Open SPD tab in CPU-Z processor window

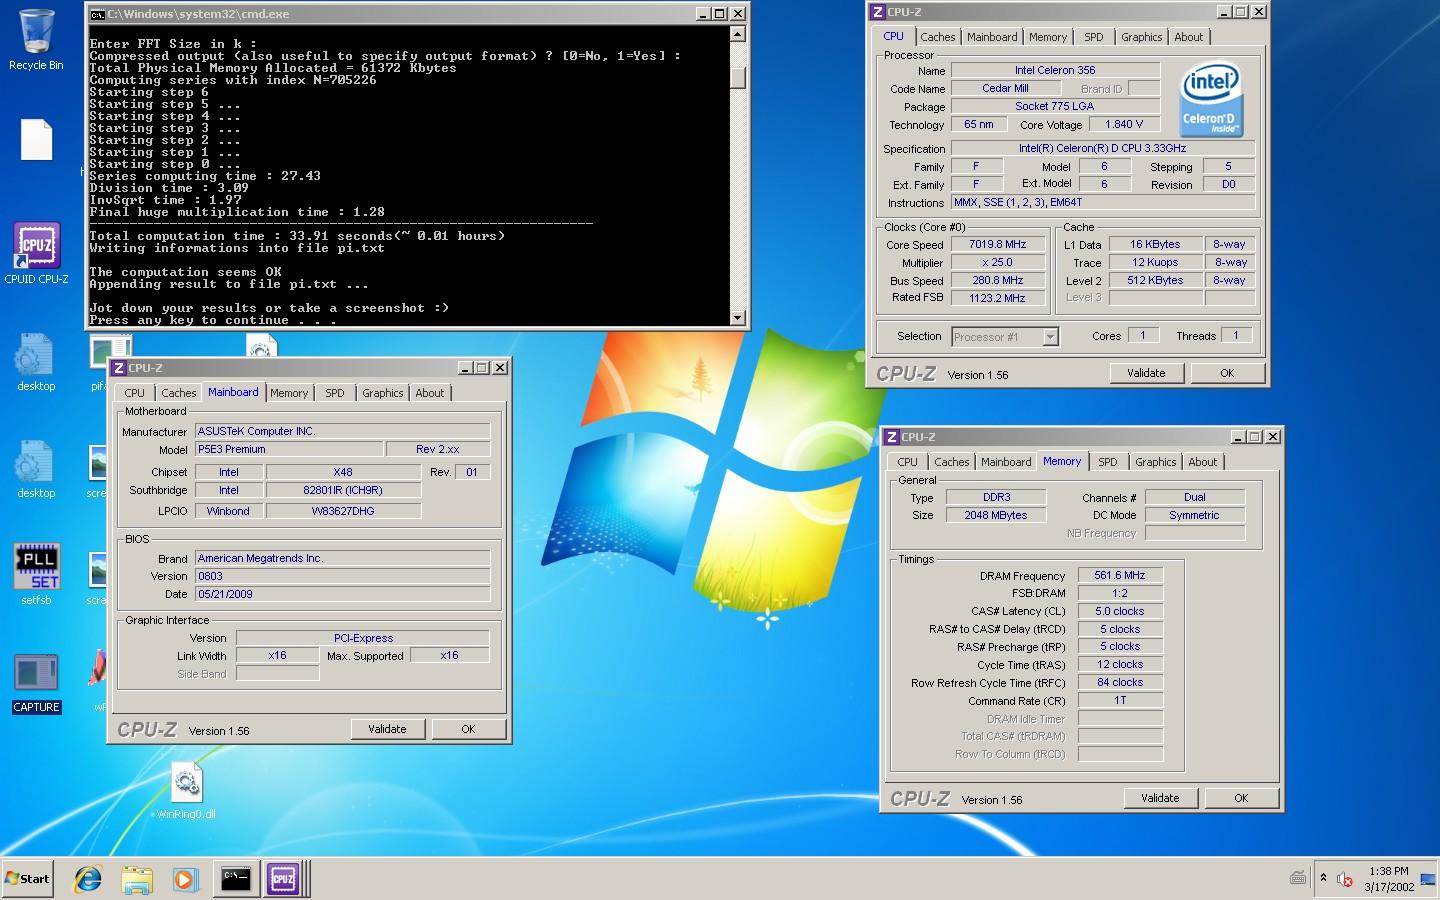(1094, 37)
